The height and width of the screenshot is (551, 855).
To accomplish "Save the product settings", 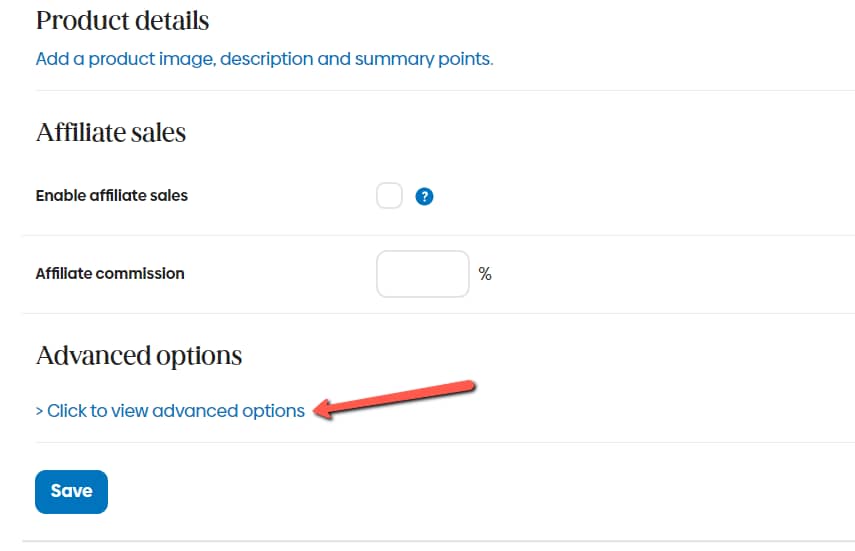I will (x=71, y=492).
